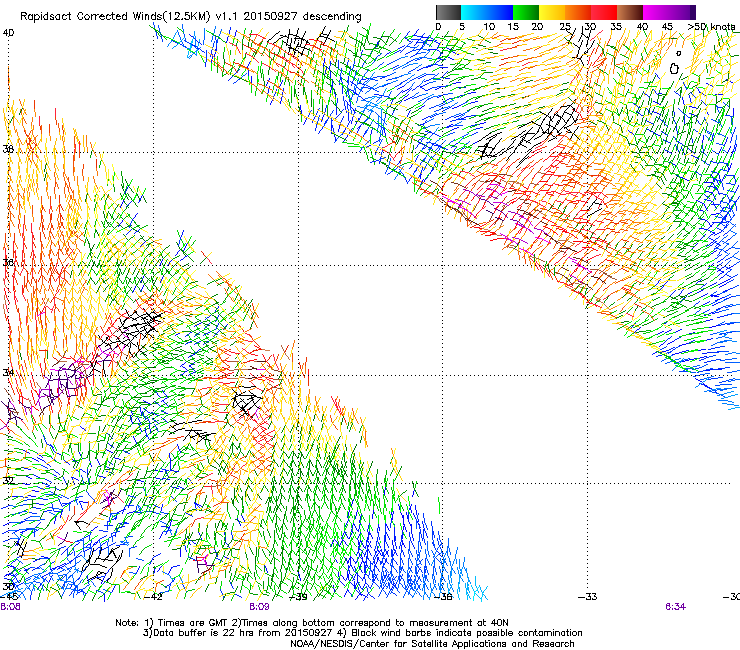Click the legend scale number 10
The width and height of the screenshot is (740, 650).
489,27
